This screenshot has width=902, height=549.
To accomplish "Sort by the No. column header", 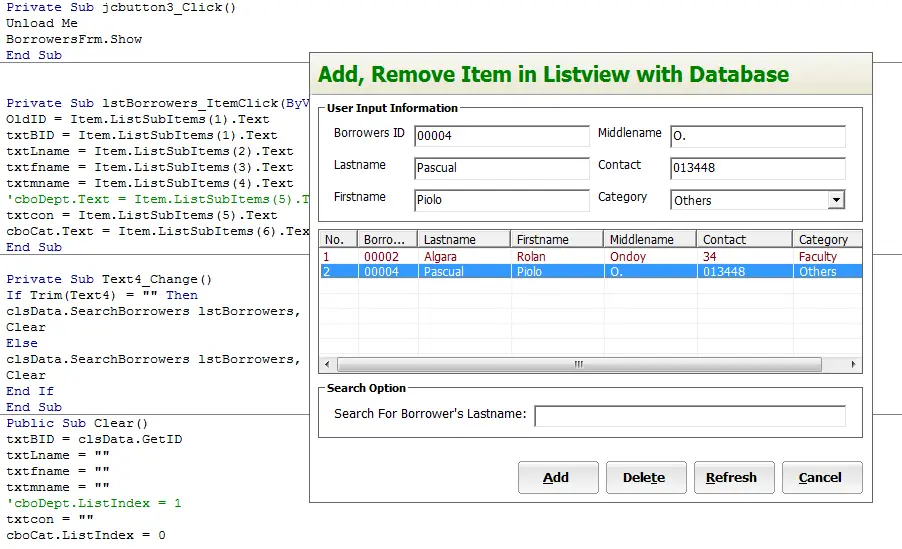I will click(x=338, y=239).
